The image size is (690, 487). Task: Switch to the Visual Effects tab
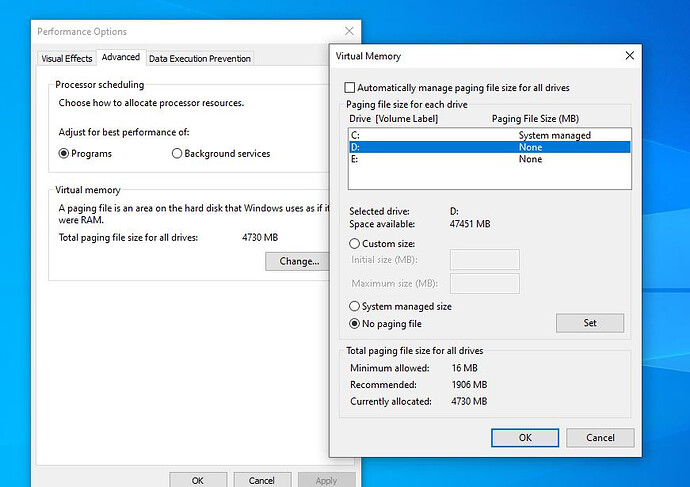click(66, 58)
